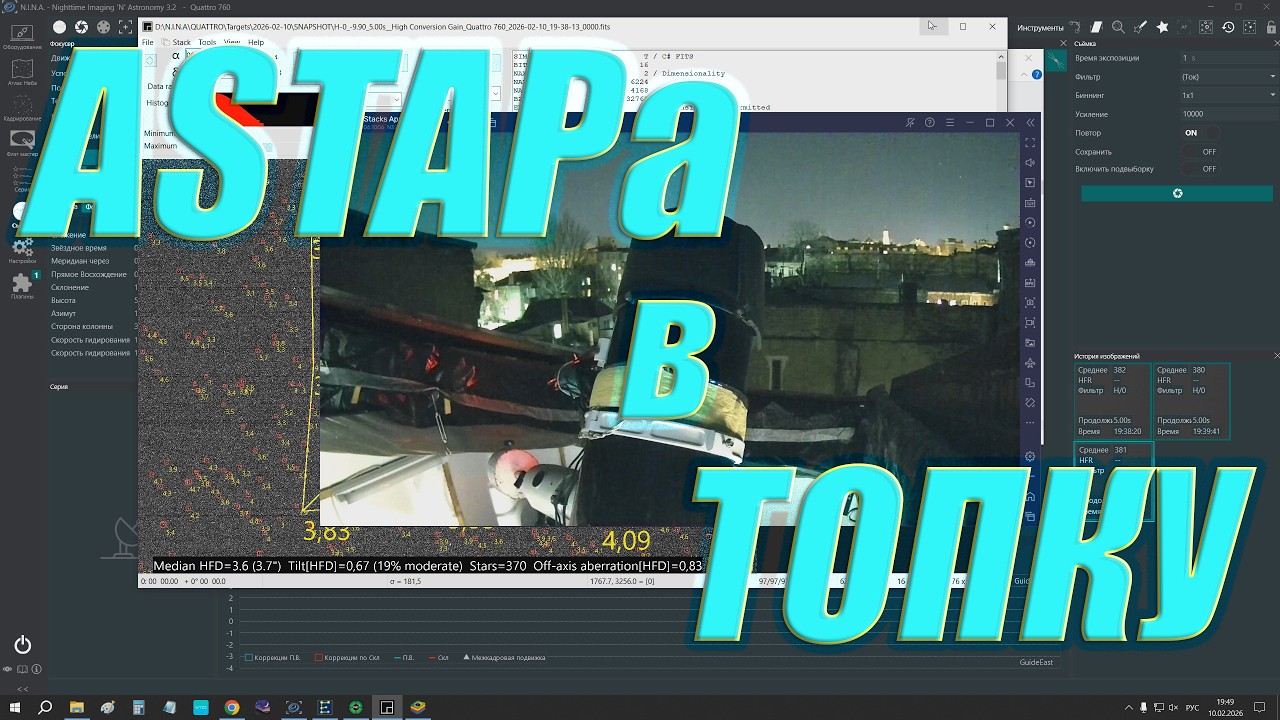The height and width of the screenshot is (720, 1280).
Task: Click the Время экспозиции field showing 1 s
Action: tap(1228, 58)
